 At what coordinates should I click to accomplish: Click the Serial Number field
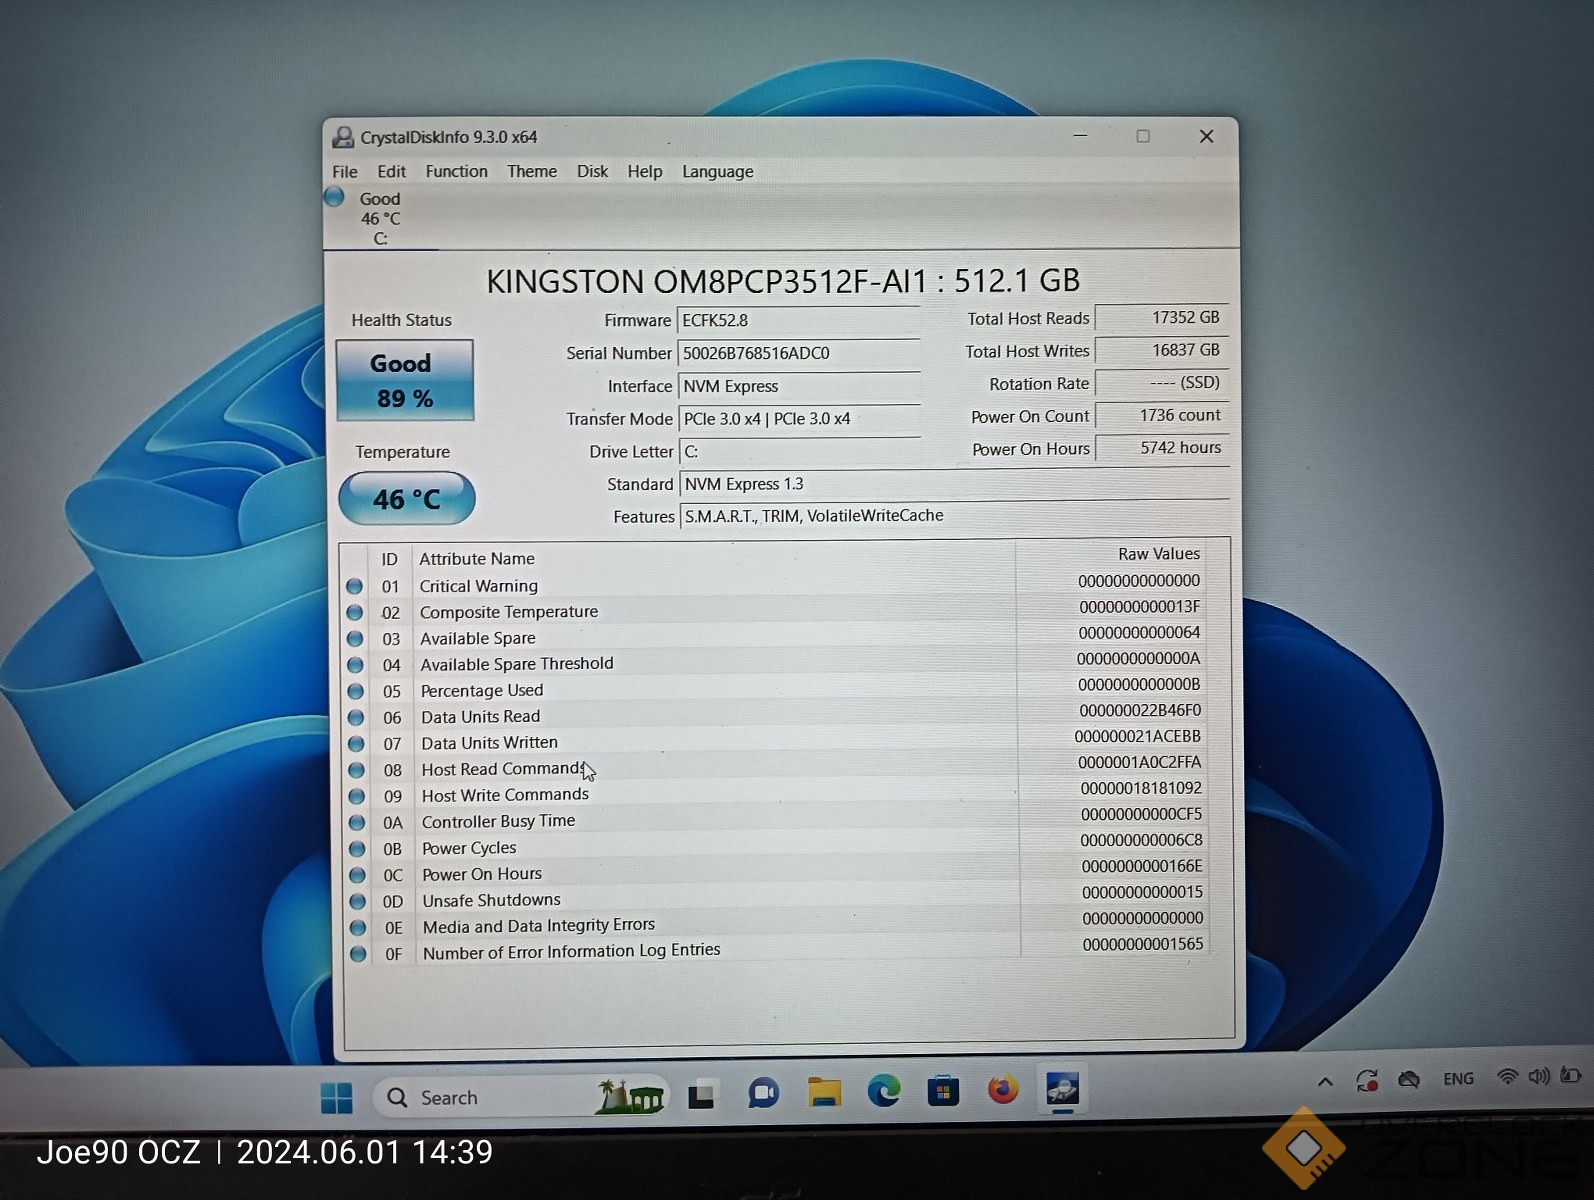point(798,353)
